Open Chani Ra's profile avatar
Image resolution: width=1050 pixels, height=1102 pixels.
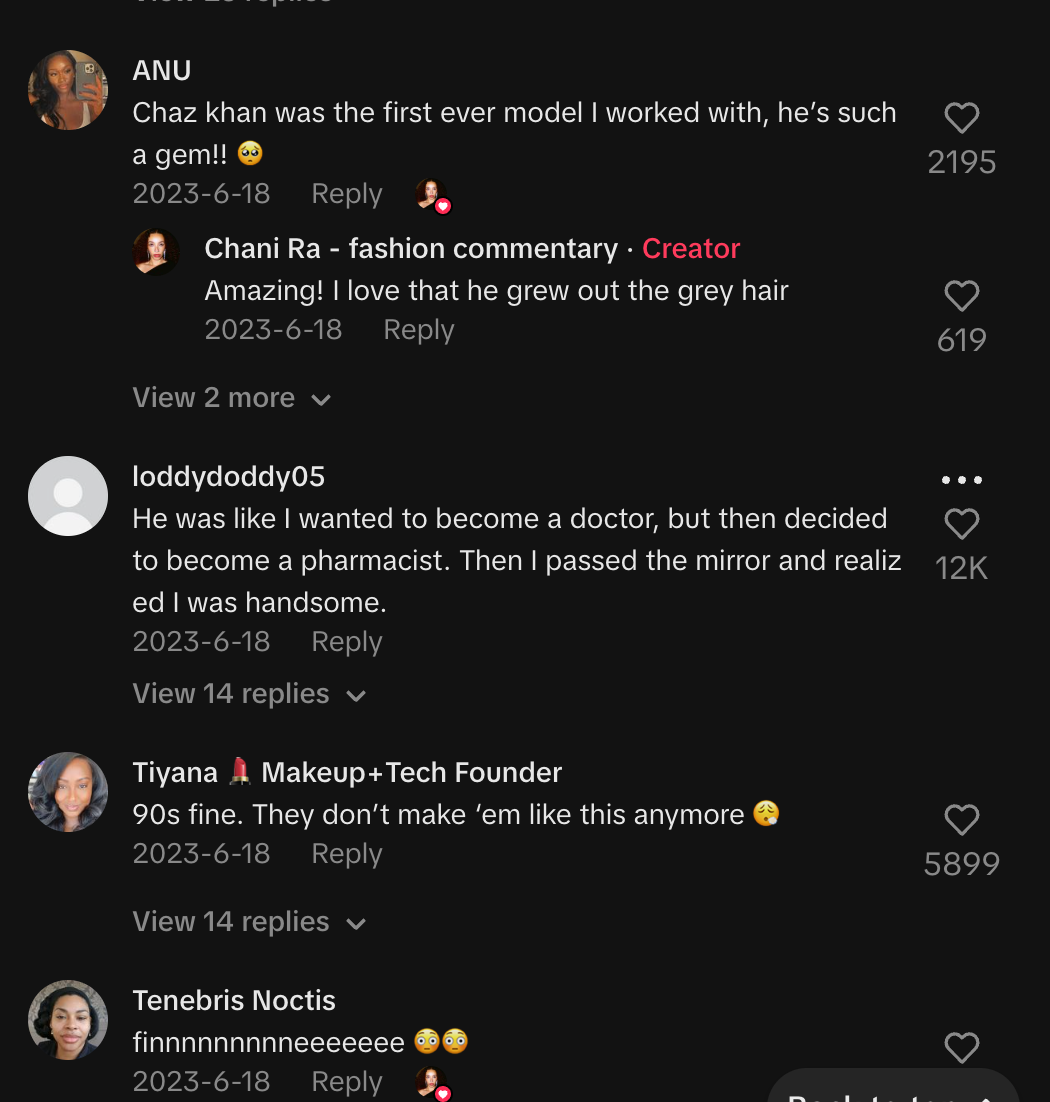[x=156, y=251]
